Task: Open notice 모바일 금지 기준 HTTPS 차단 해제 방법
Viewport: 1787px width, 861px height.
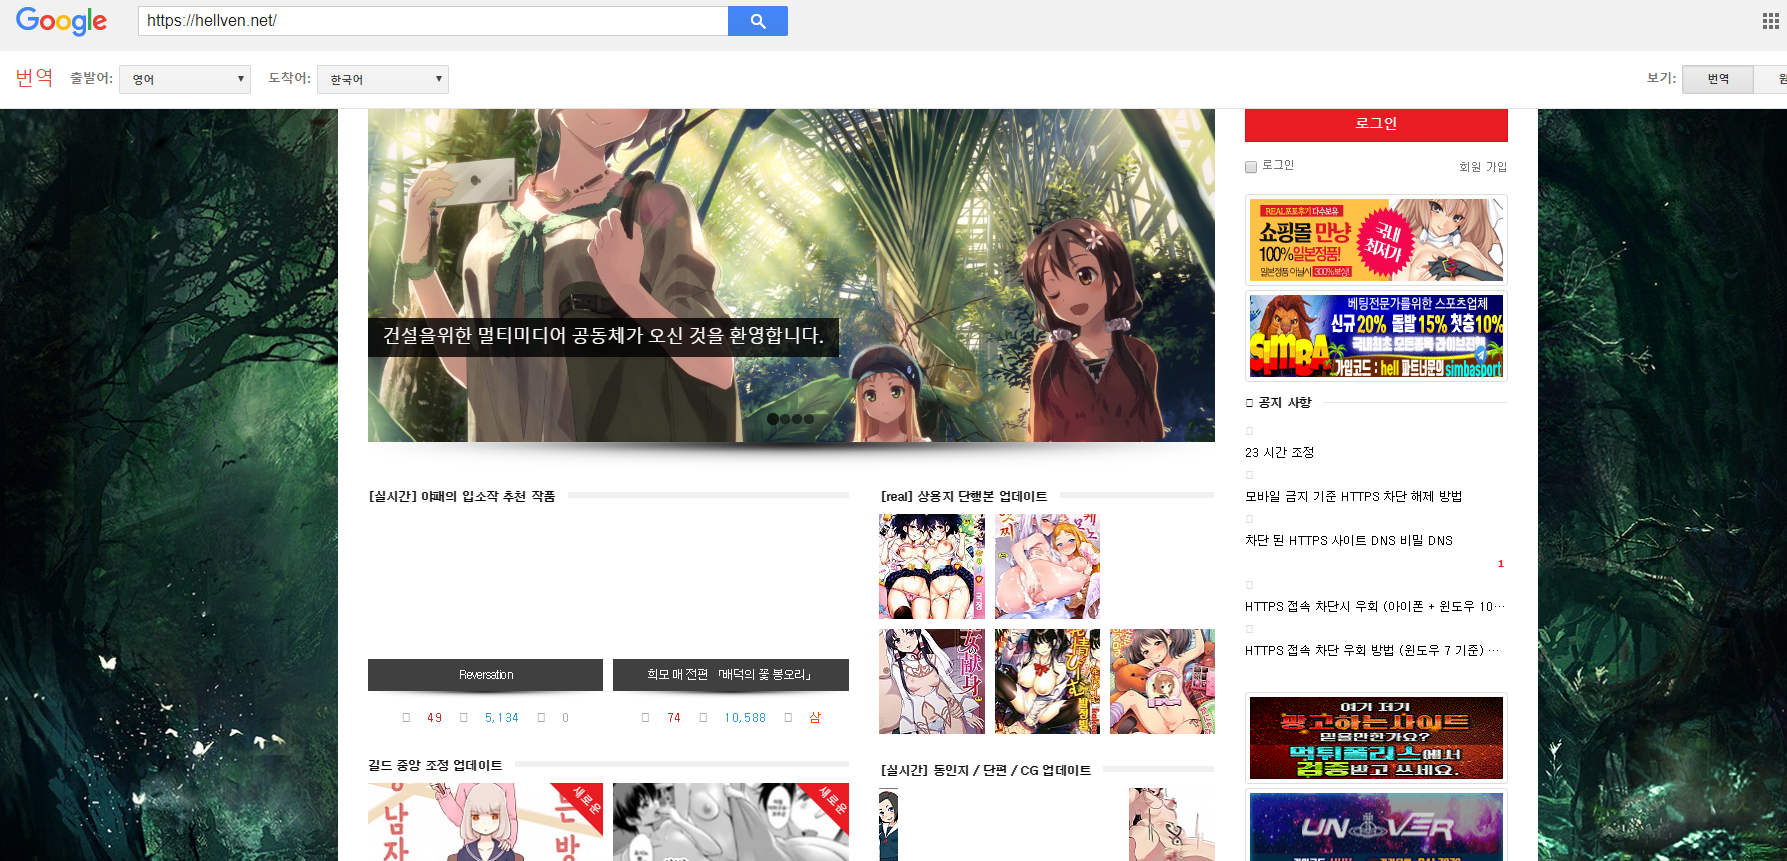Action: coord(1353,496)
